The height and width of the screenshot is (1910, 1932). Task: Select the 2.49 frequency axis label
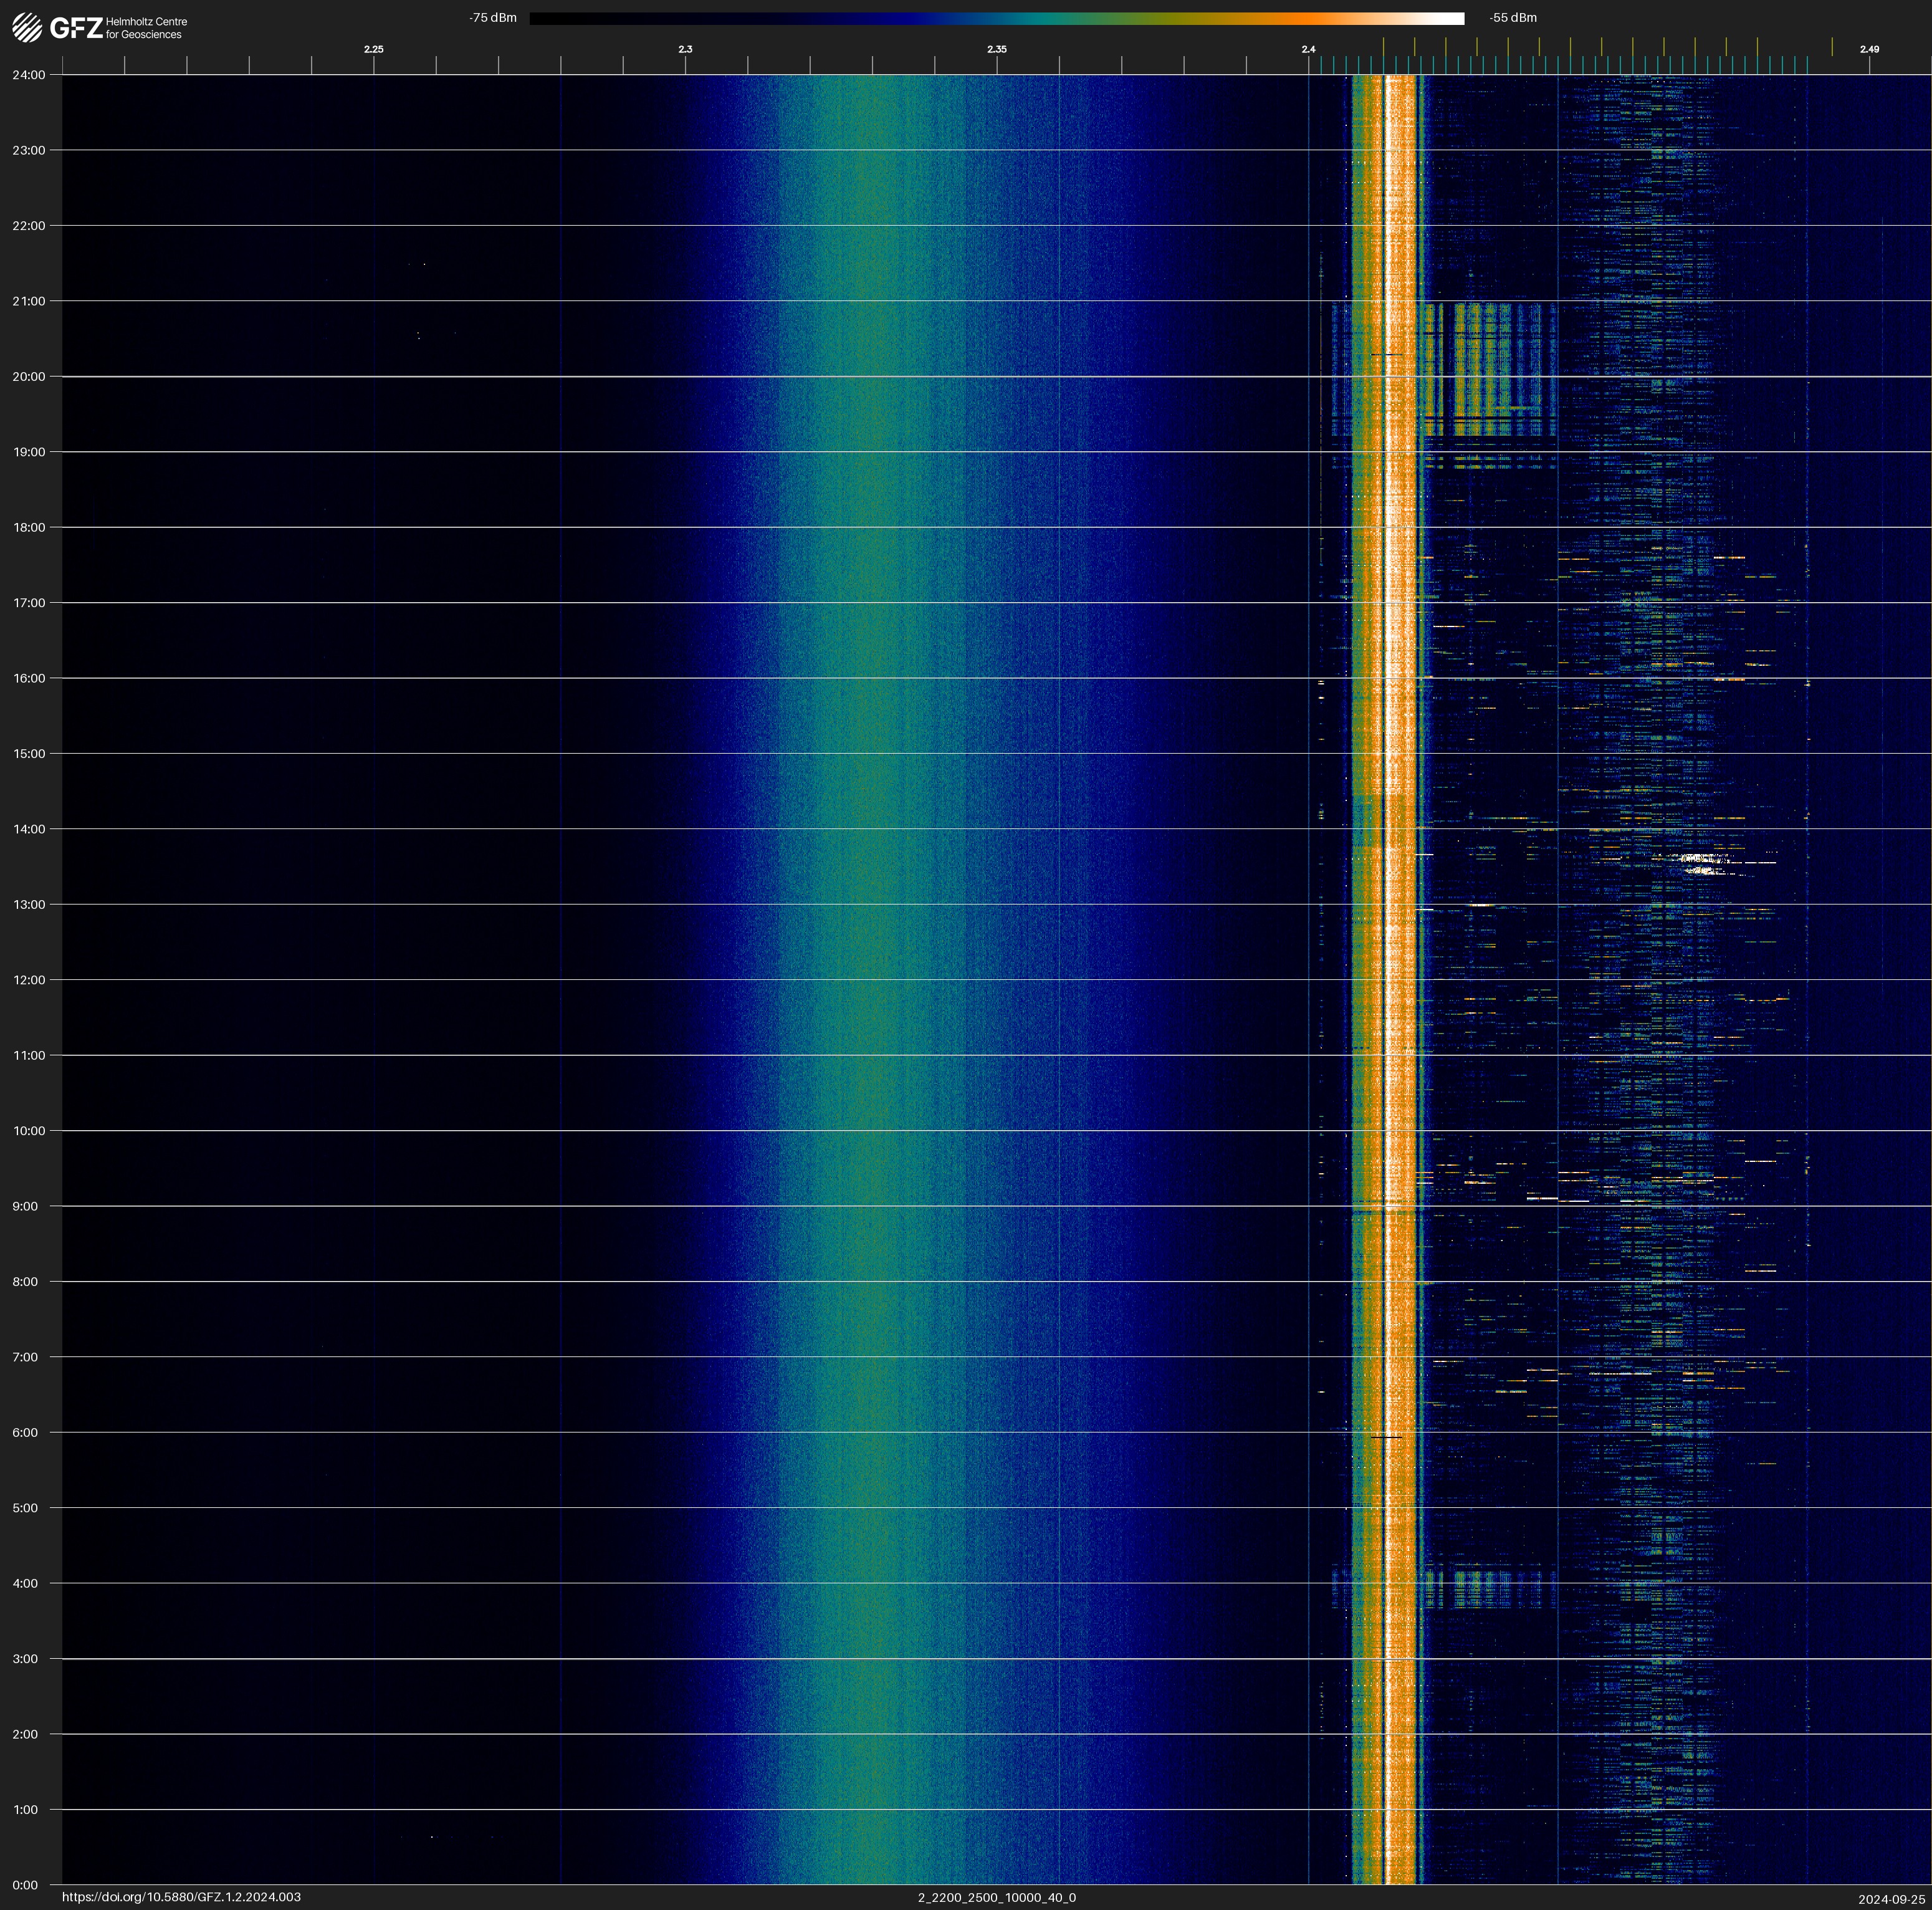click(x=1868, y=49)
